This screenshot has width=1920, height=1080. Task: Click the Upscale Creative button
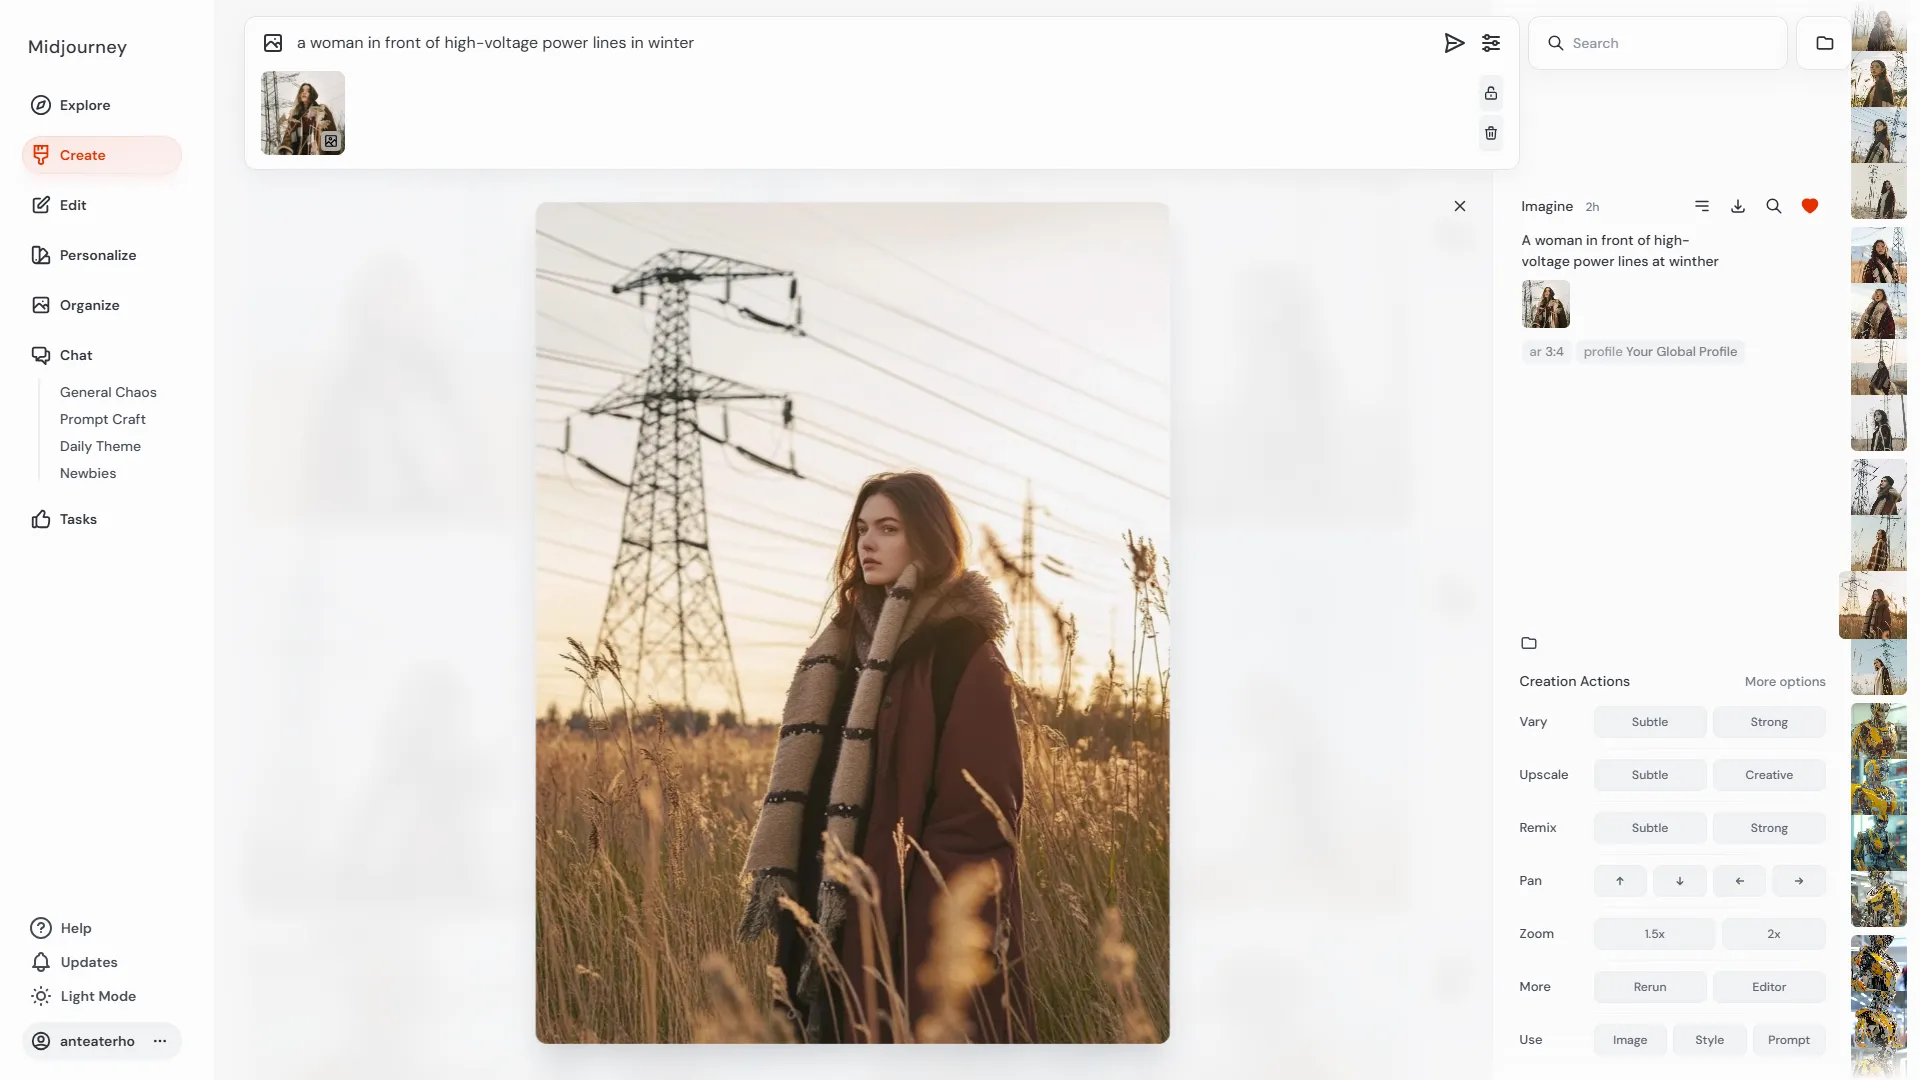[x=1769, y=775]
